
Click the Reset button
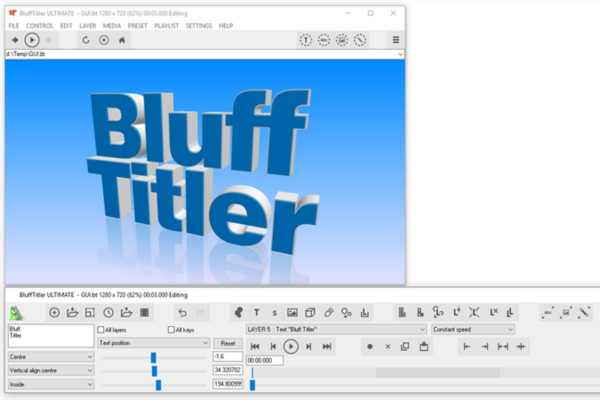[228, 343]
